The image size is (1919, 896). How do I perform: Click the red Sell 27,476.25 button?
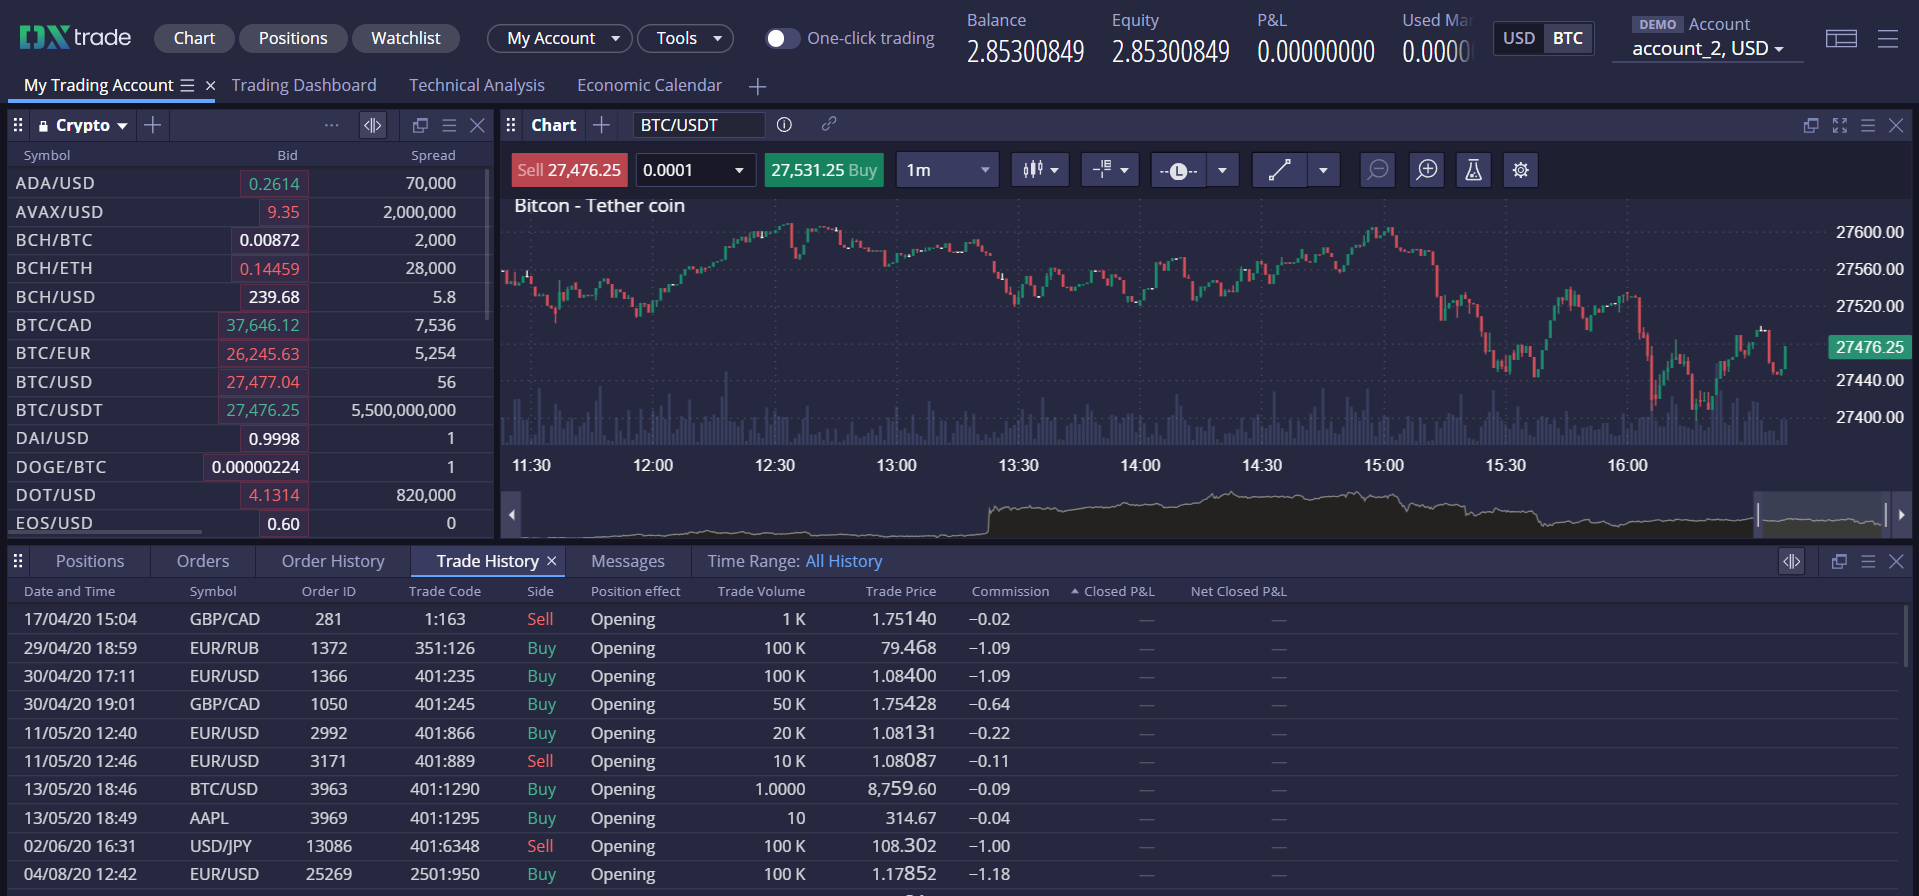[569, 170]
